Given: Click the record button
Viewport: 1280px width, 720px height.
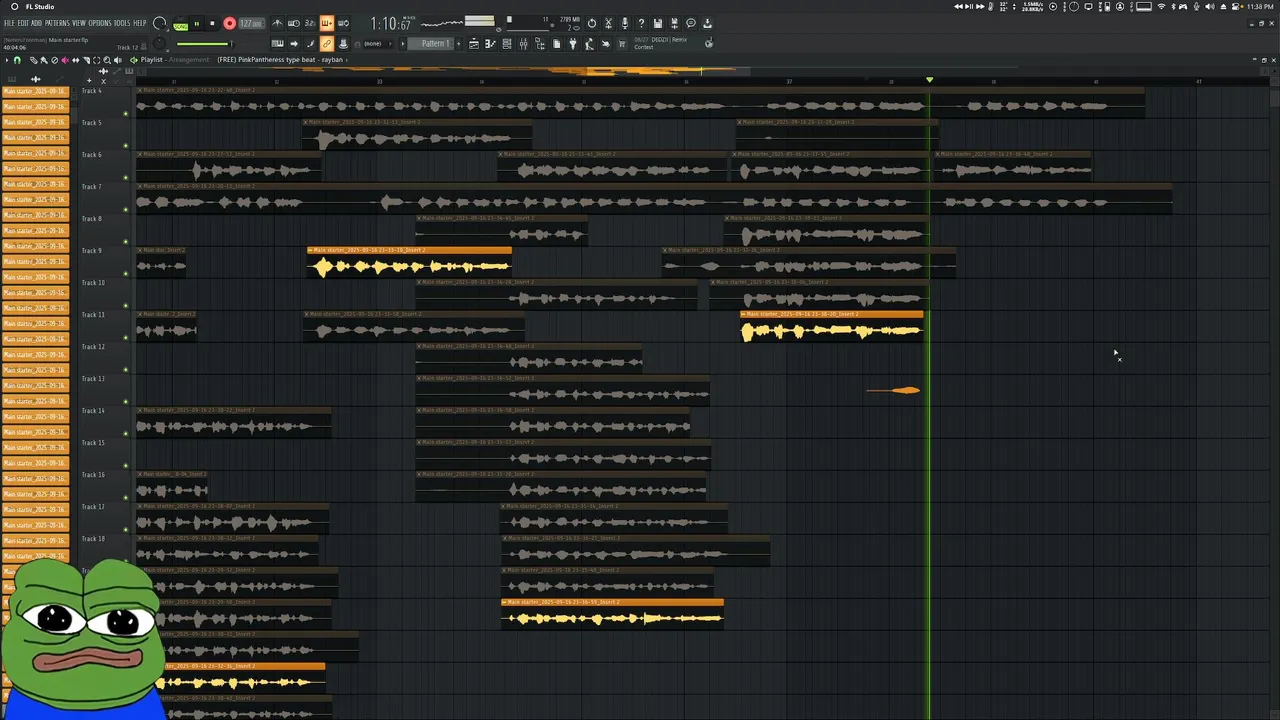Looking at the screenshot, I should point(230,23).
